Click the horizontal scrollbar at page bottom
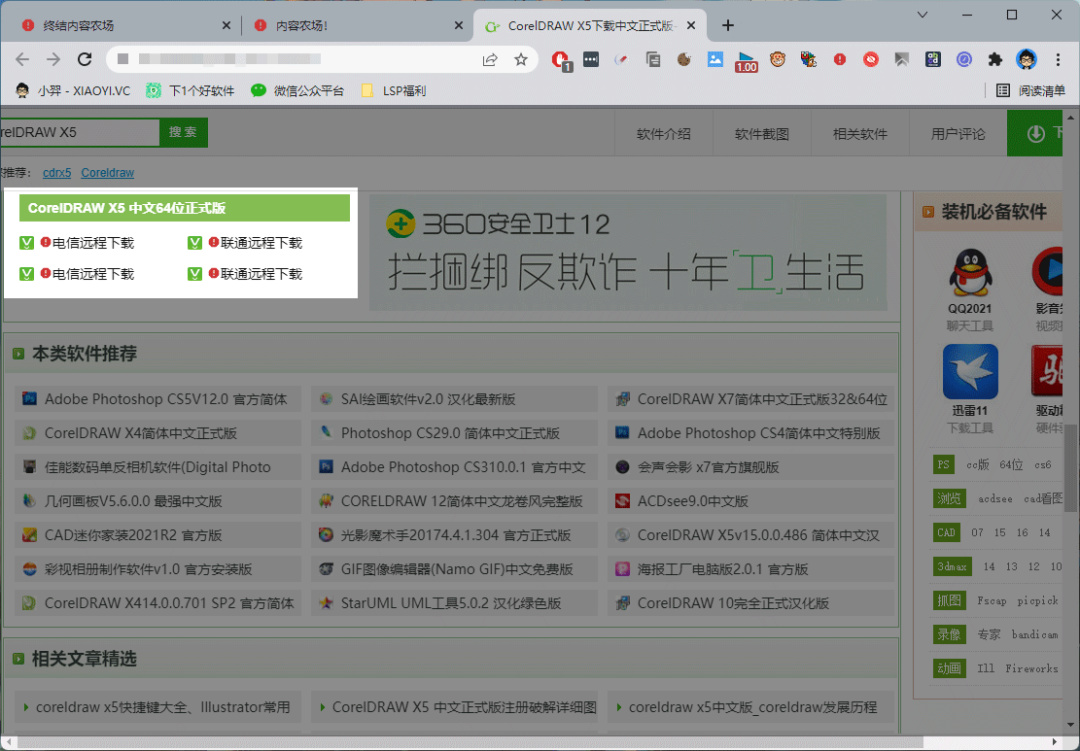Image resolution: width=1080 pixels, height=751 pixels. 468,742
